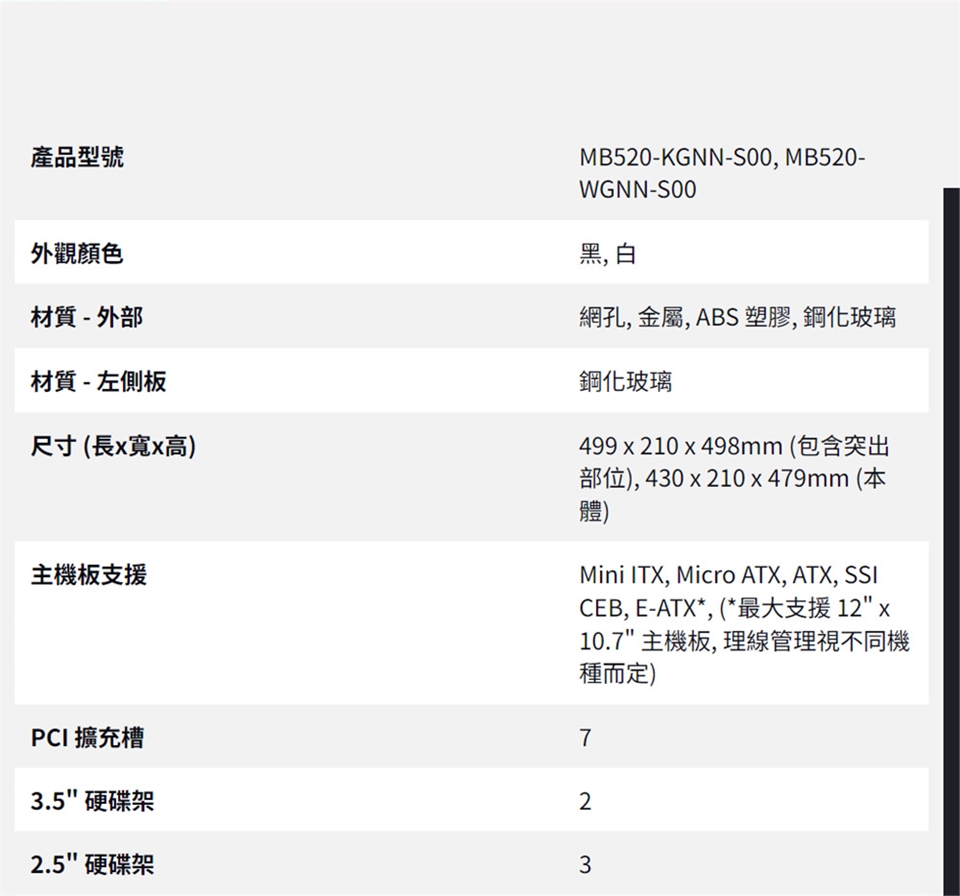
Task: Select the MB520-KGNN-S00 model number text
Action: [675, 158]
